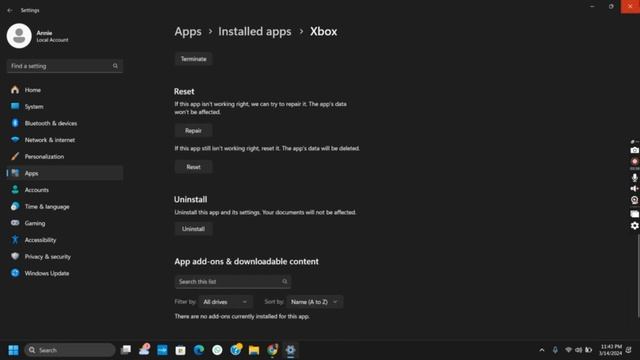The height and width of the screenshot is (360, 640).
Task: Click the taskbar Search box
Action: (70, 350)
